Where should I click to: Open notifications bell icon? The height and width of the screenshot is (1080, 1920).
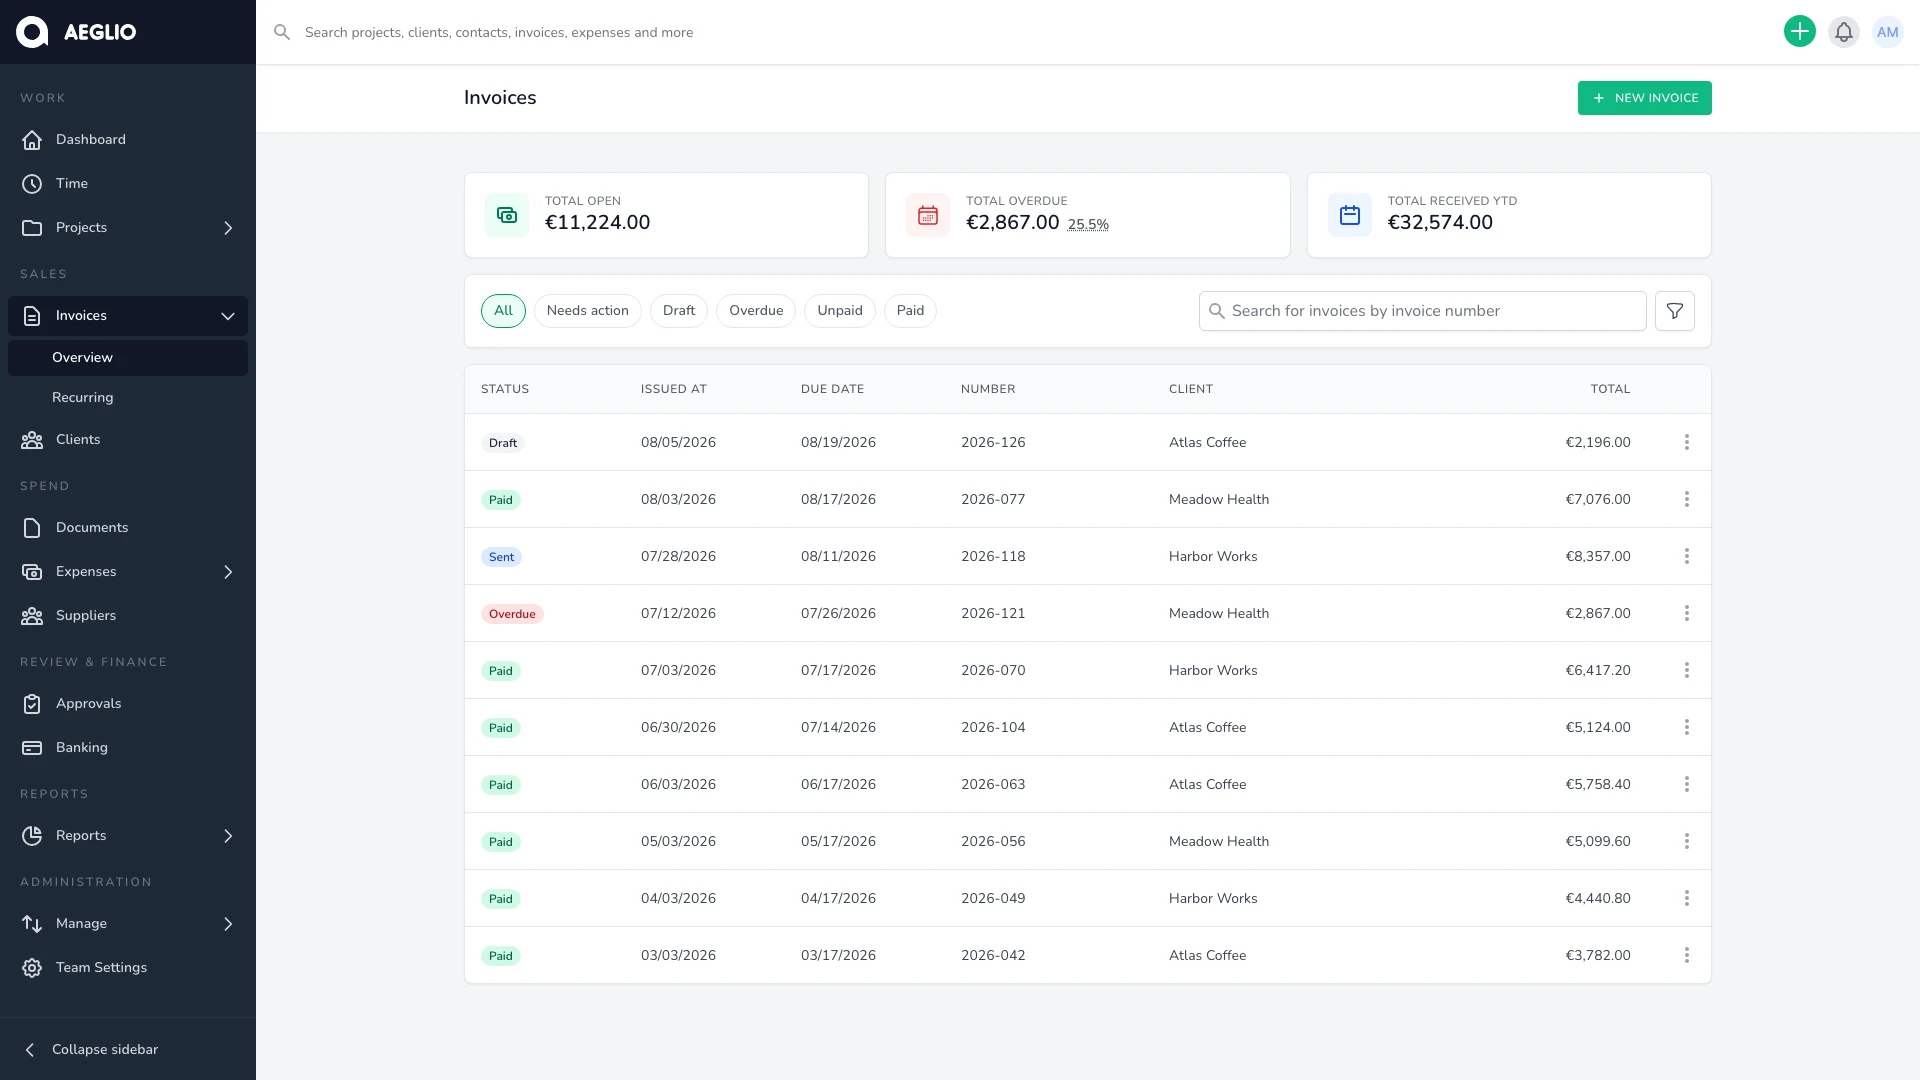[x=1844, y=32]
